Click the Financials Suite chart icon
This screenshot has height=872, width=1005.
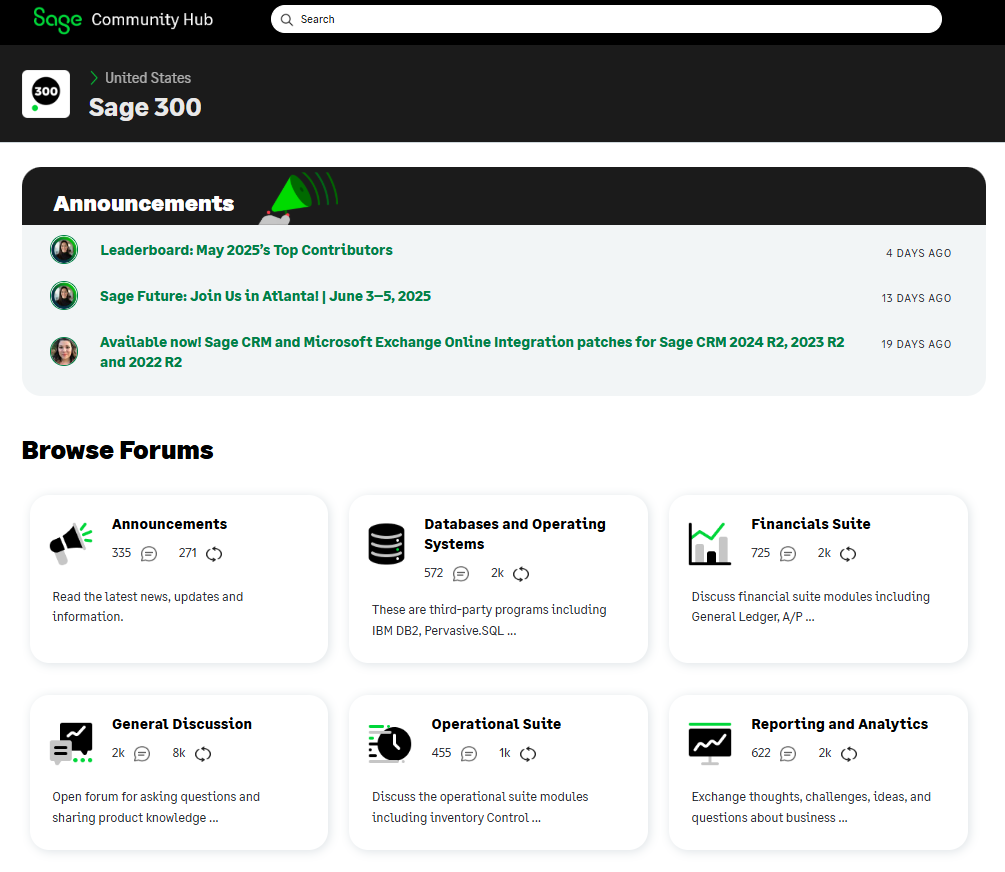(710, 544)
